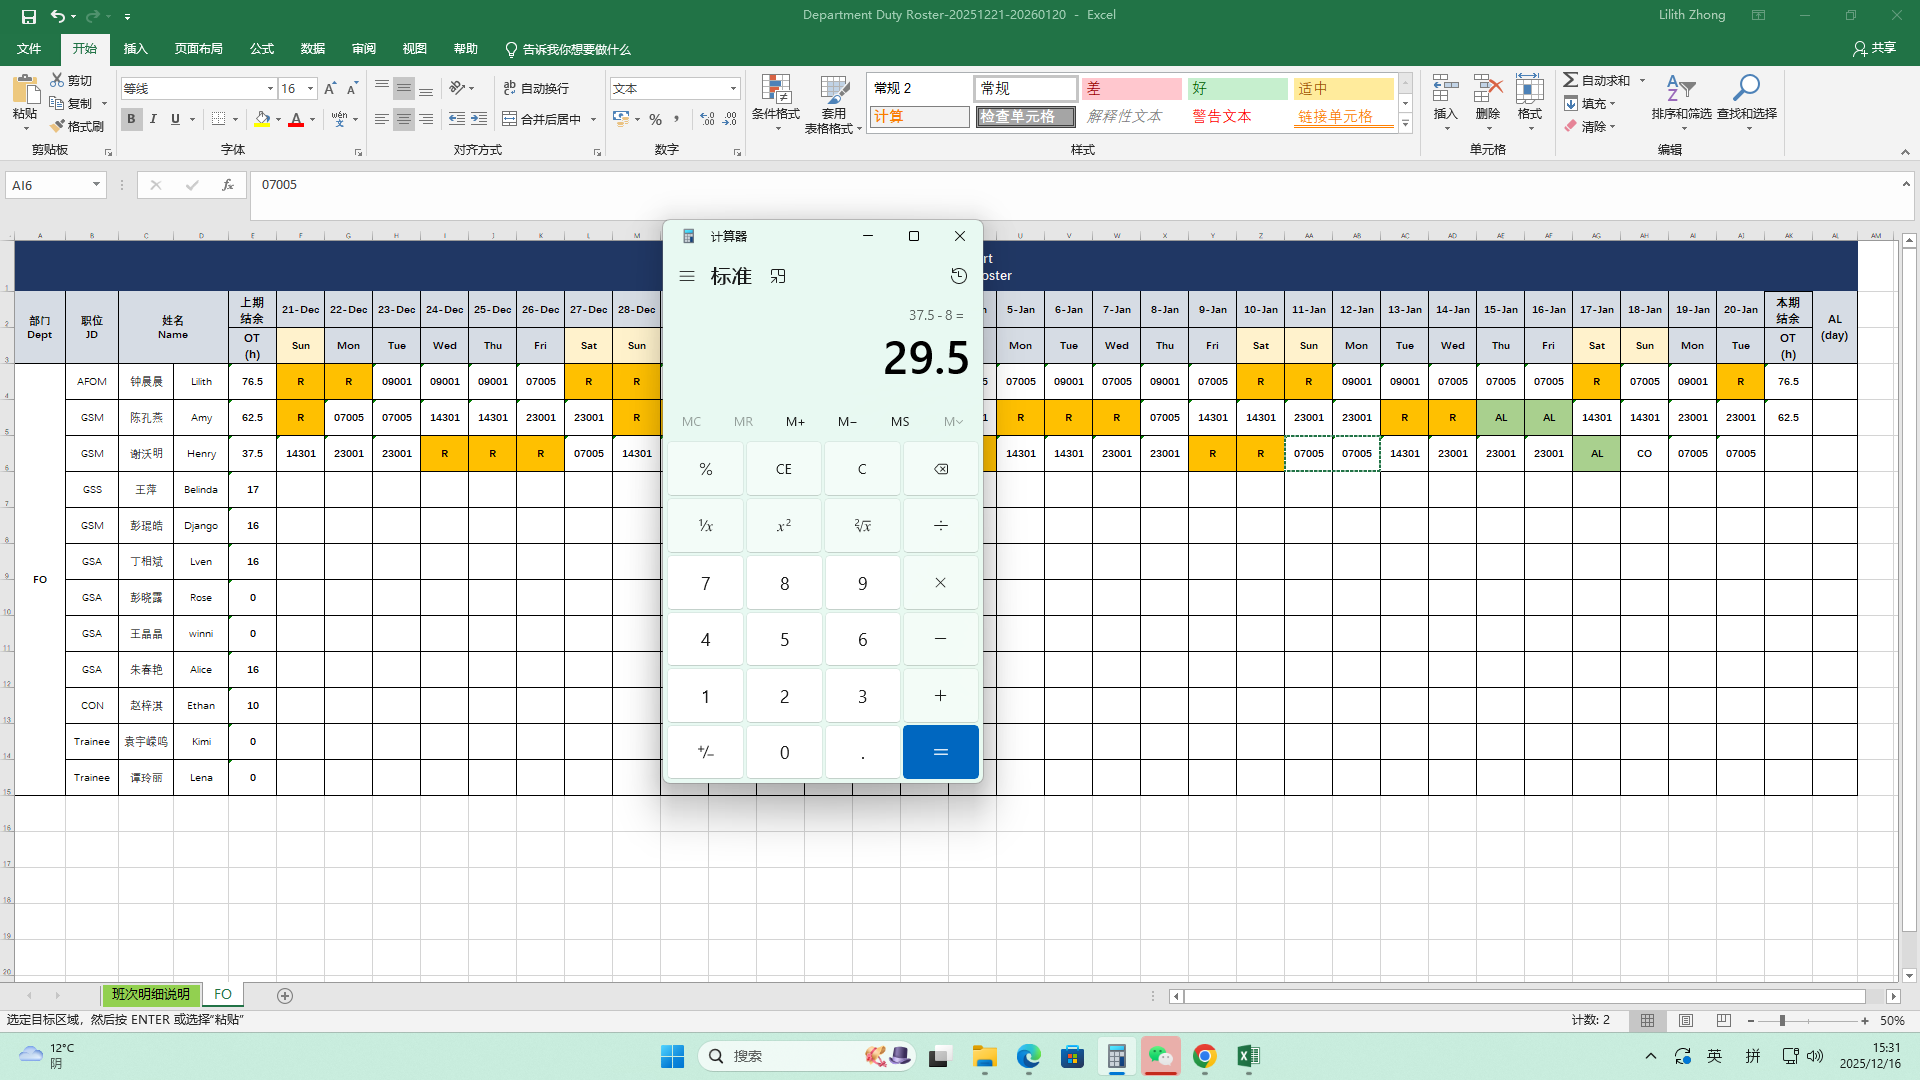
Task: Toggle calculator keep-on-top mode
Action: coord(778,276)
